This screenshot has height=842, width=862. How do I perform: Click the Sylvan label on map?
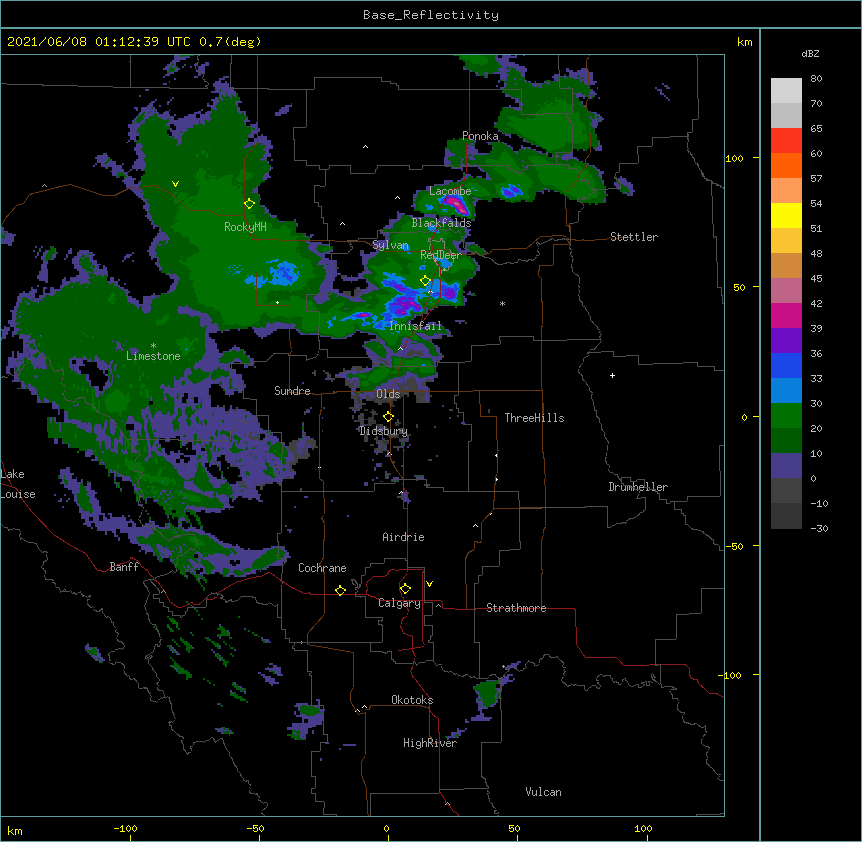390,245
